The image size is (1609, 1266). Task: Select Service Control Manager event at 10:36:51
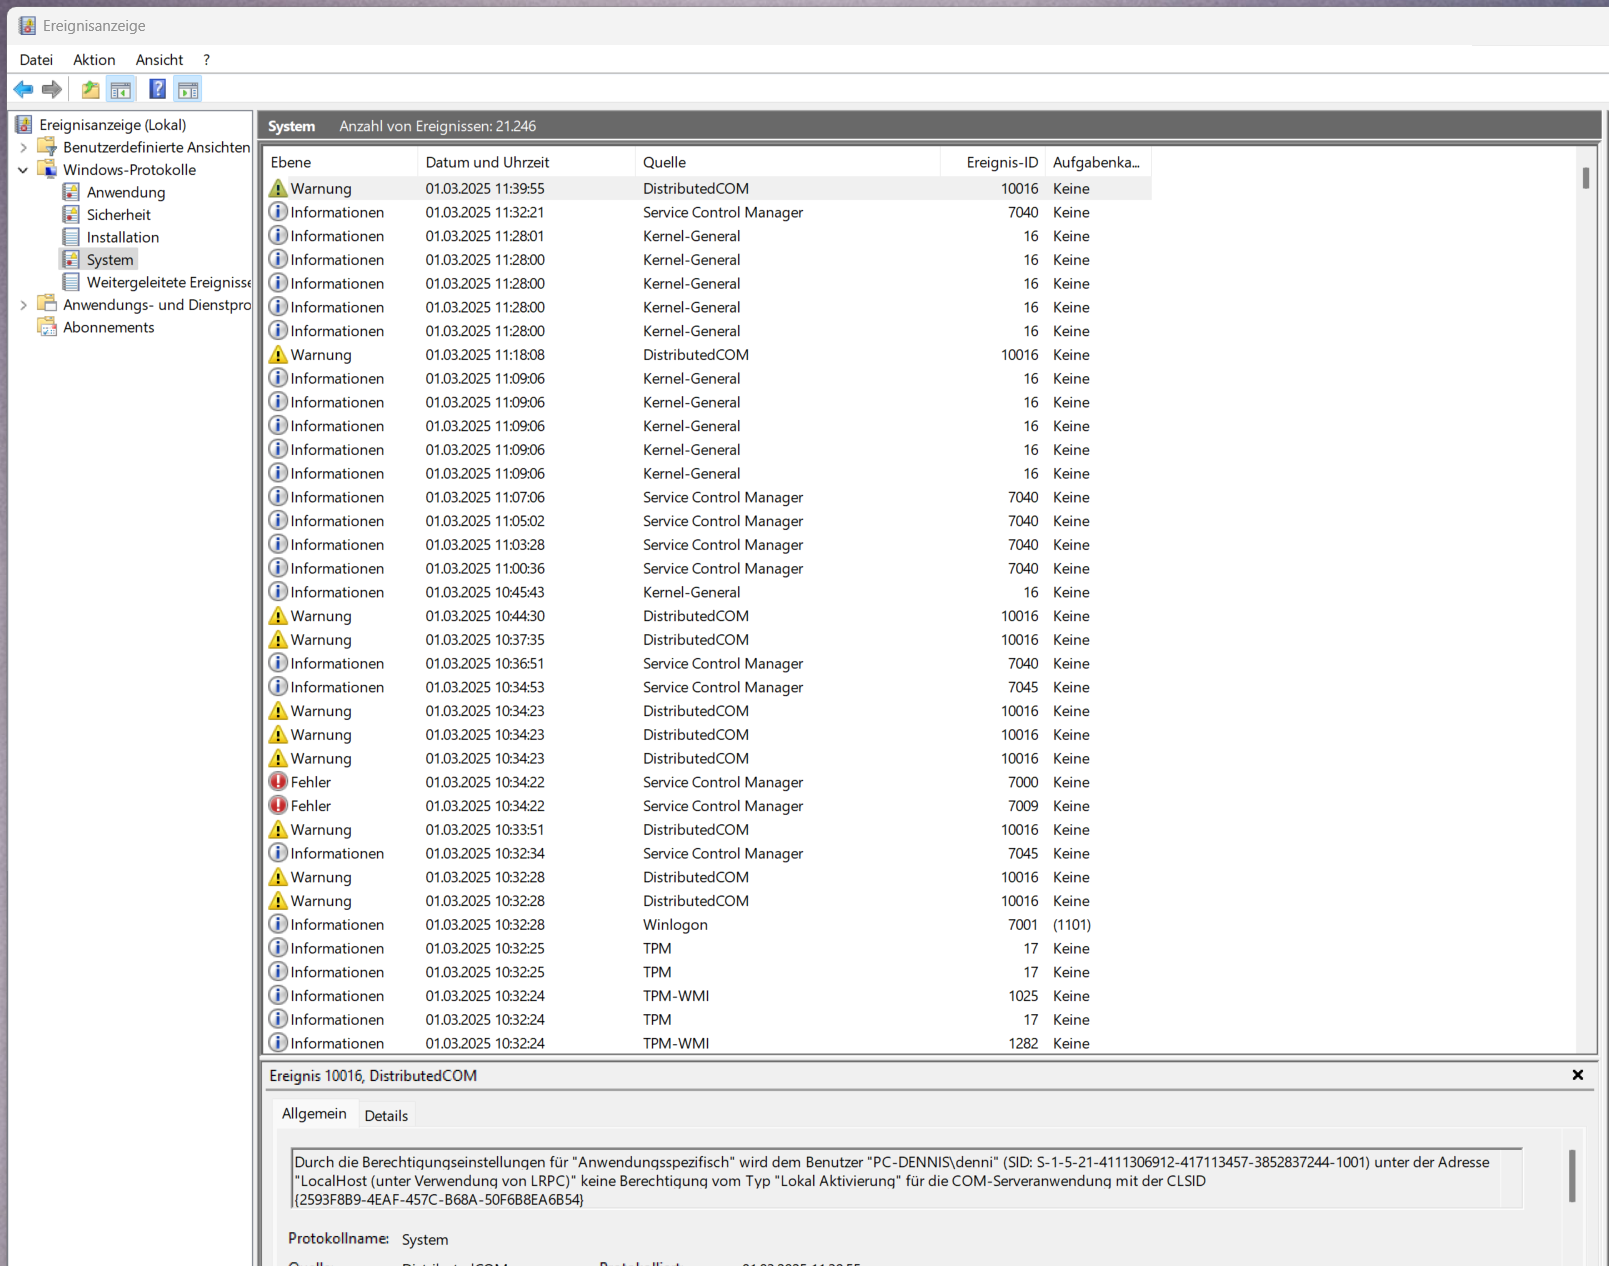click(708, 663)
